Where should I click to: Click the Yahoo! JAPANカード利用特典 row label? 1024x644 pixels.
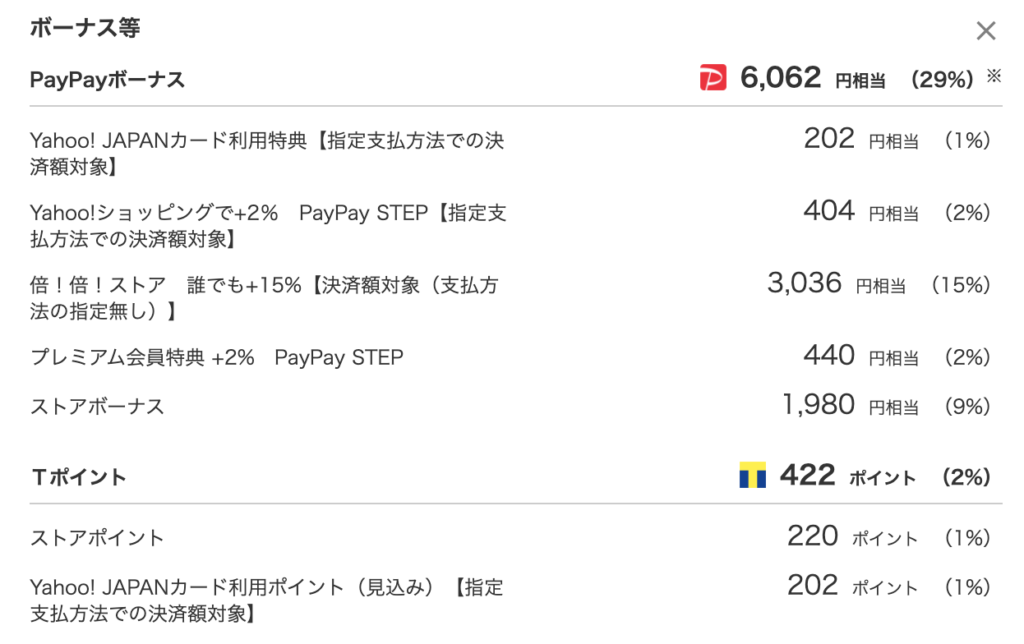266,153
